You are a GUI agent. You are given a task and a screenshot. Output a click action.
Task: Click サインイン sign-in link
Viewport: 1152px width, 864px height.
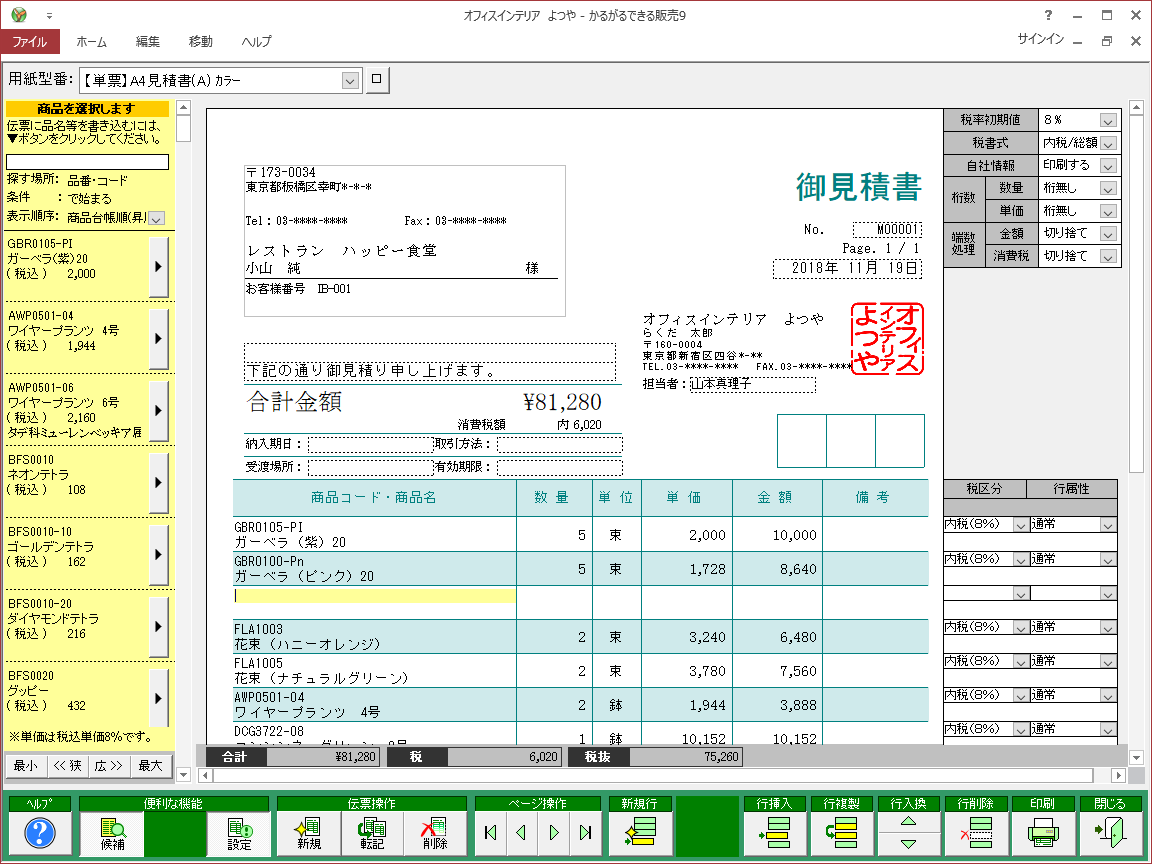[x=1040, y=39]
